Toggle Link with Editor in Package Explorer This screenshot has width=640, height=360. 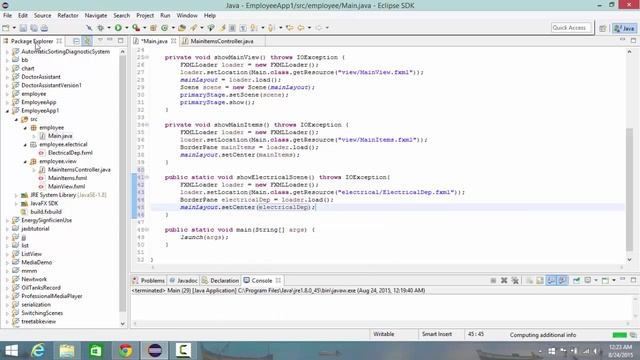pos(87,41)
